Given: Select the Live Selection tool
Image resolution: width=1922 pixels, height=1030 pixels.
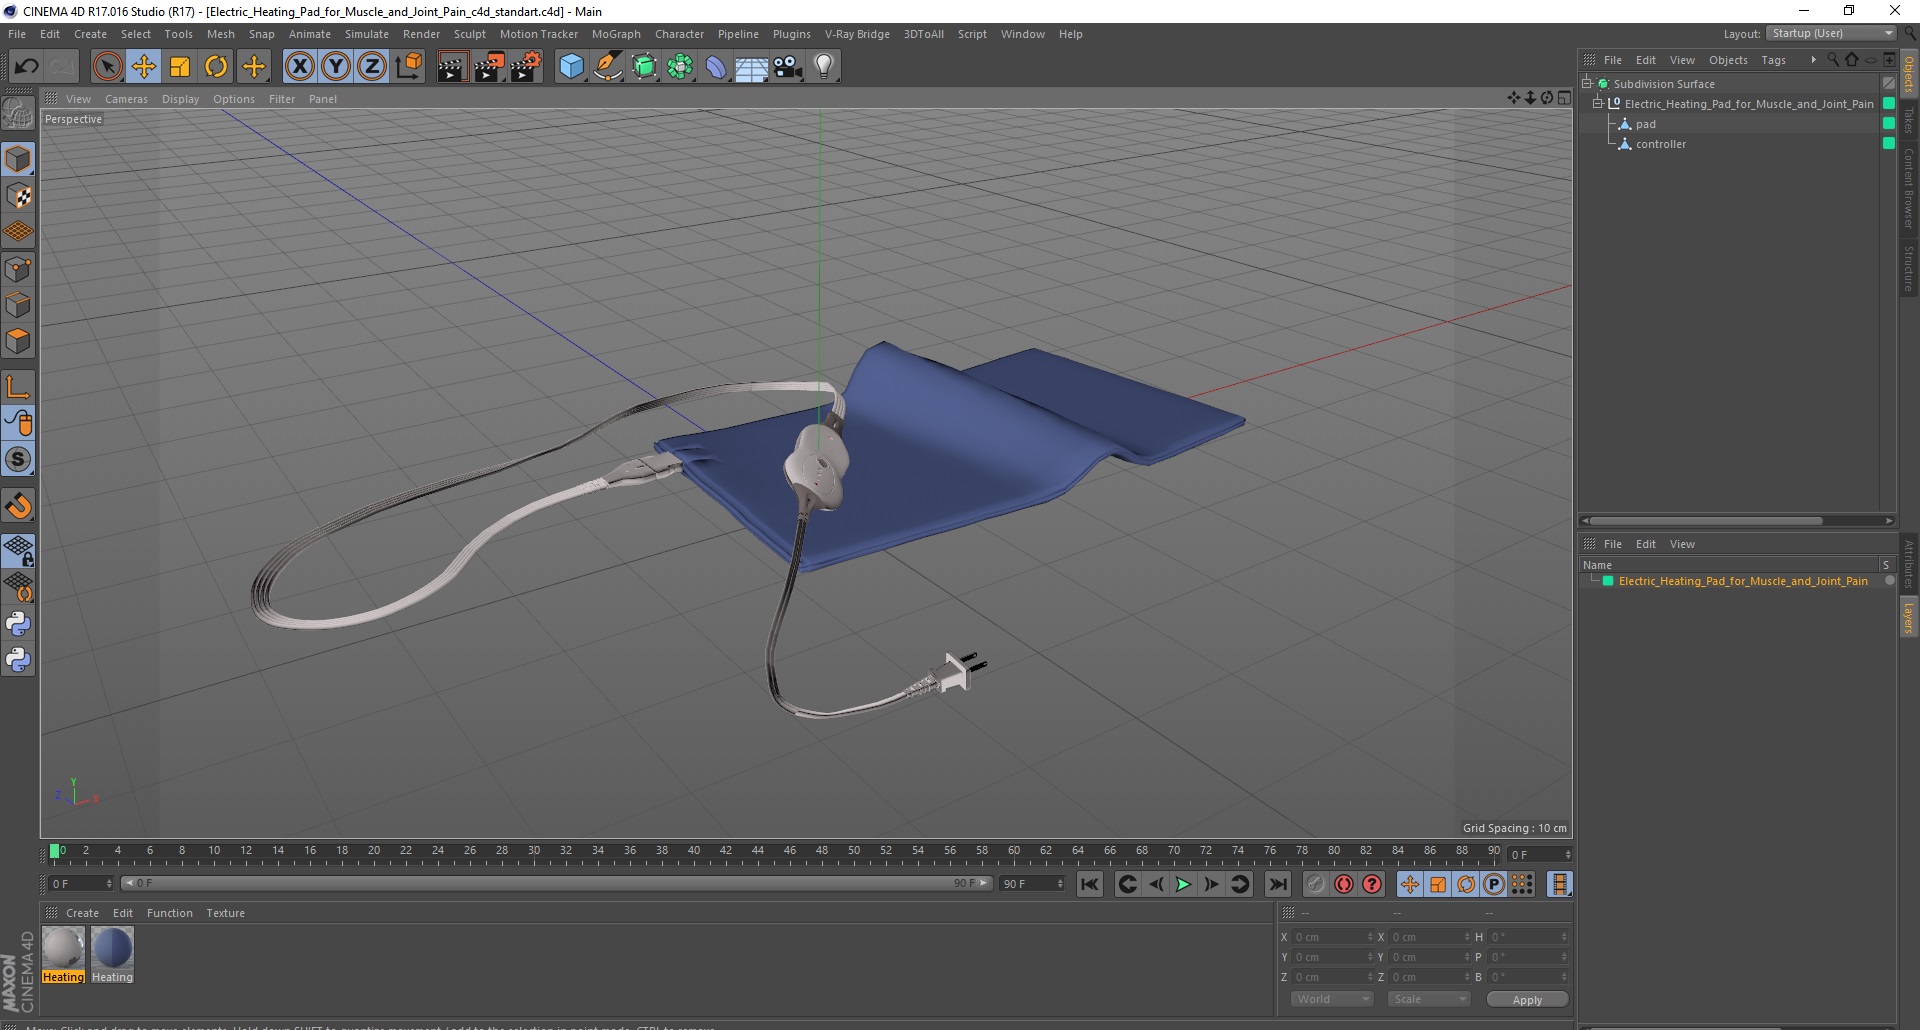Looking at the screenshot, I should pos(107,67).
